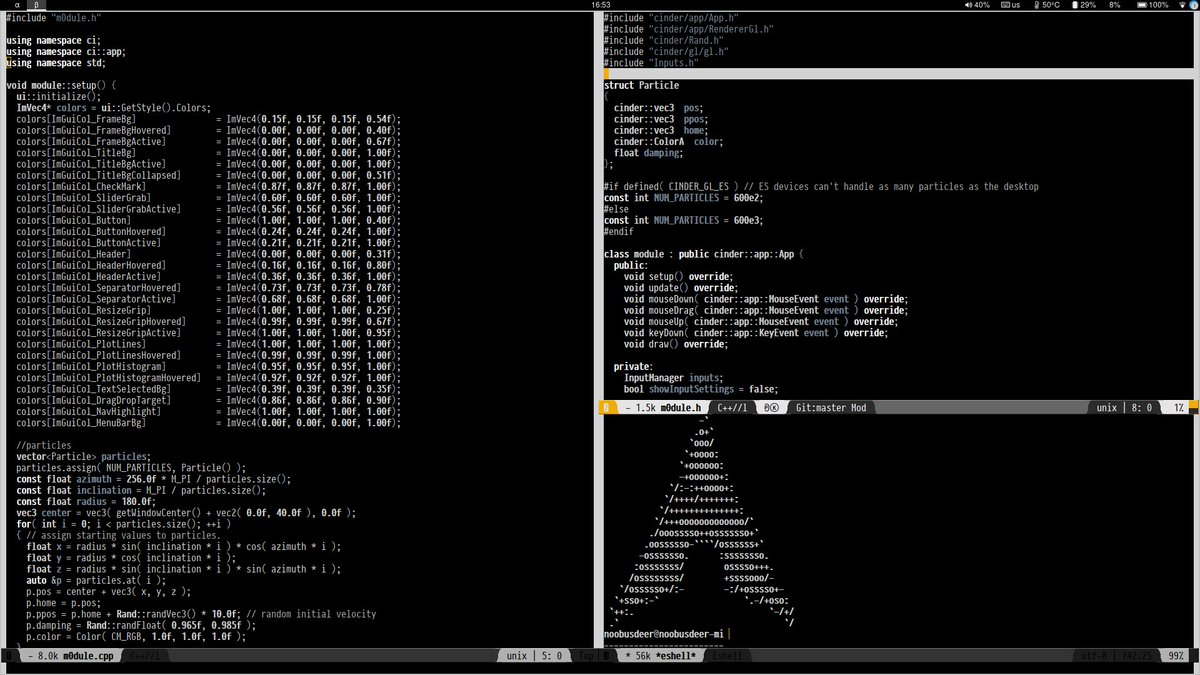
Task: Open volume indicator showing 40%
Action: 977,5
